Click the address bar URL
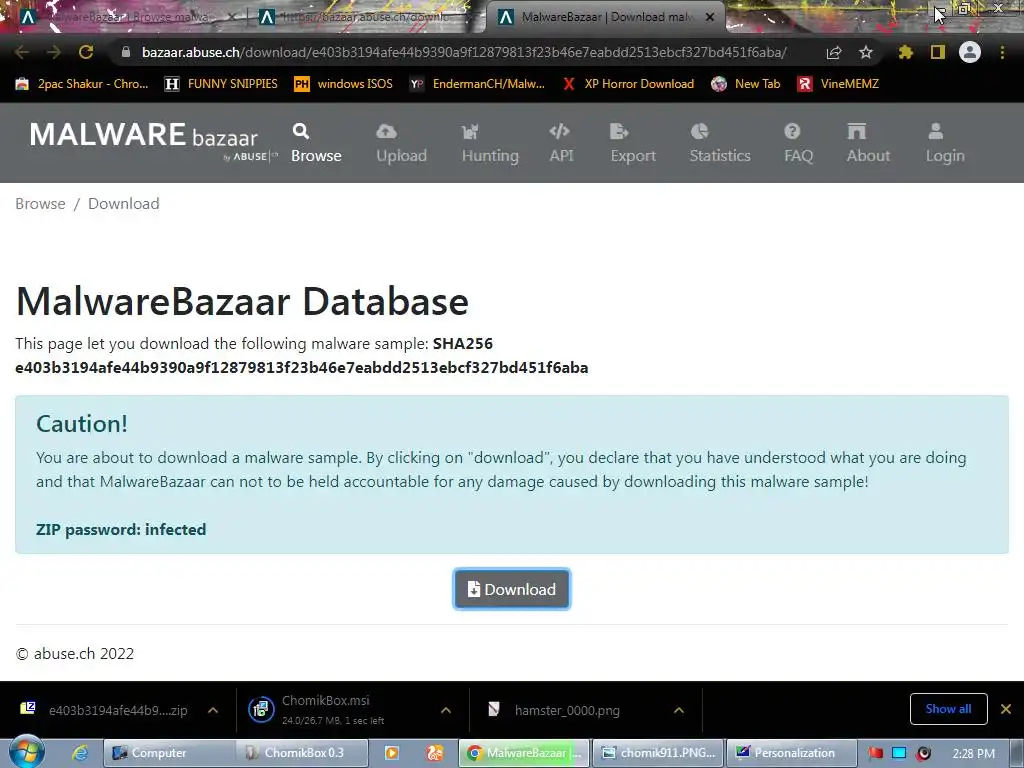This screenshot has width=1024, height=768. (x=464, y=52)
